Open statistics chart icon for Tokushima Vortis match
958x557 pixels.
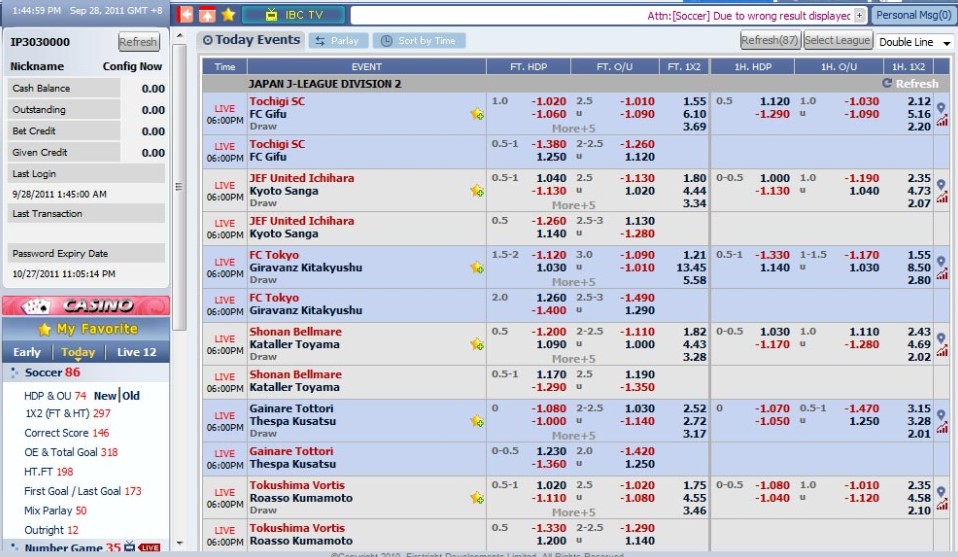[942, 505]
